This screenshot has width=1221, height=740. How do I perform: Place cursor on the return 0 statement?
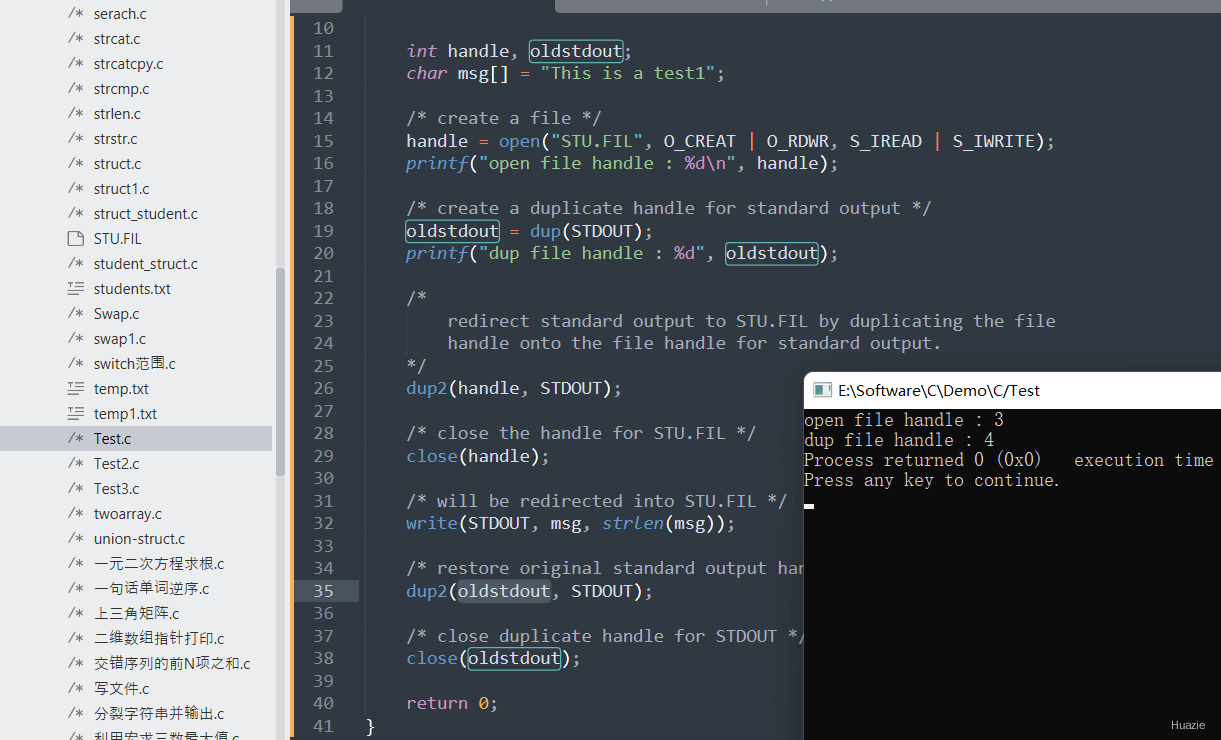(x=452, y=703)
